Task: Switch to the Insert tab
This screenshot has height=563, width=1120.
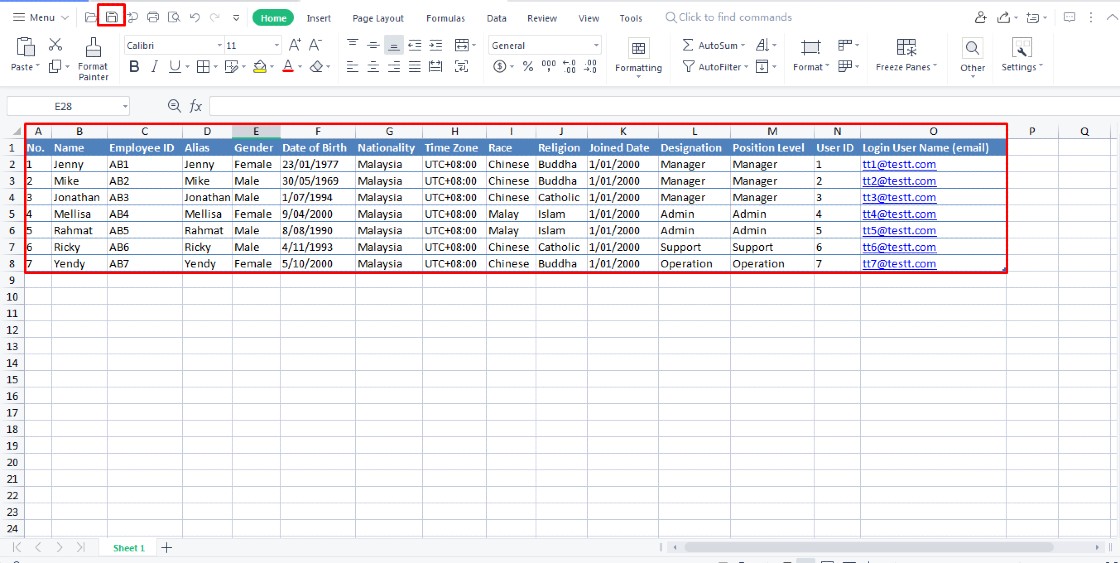Action: 319,18
